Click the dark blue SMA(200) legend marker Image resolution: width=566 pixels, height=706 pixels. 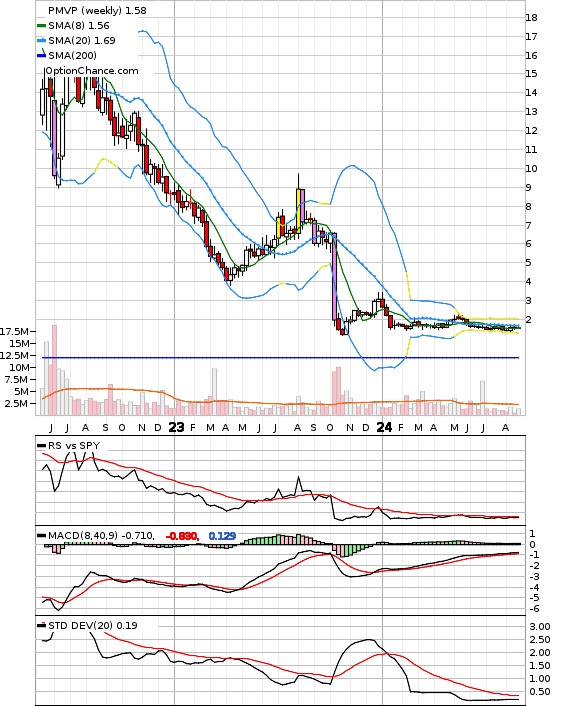pos(41,55)
